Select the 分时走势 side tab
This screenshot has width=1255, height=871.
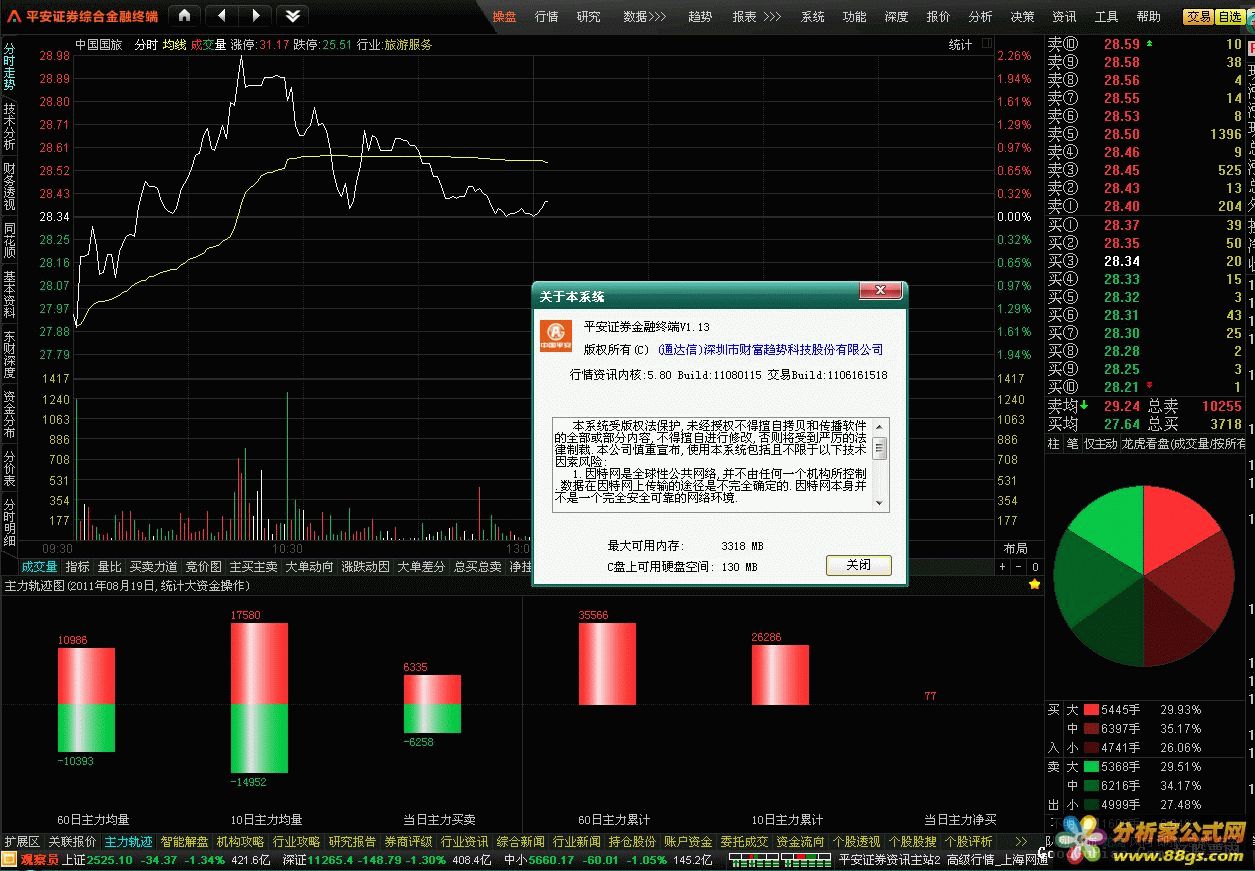9,66
